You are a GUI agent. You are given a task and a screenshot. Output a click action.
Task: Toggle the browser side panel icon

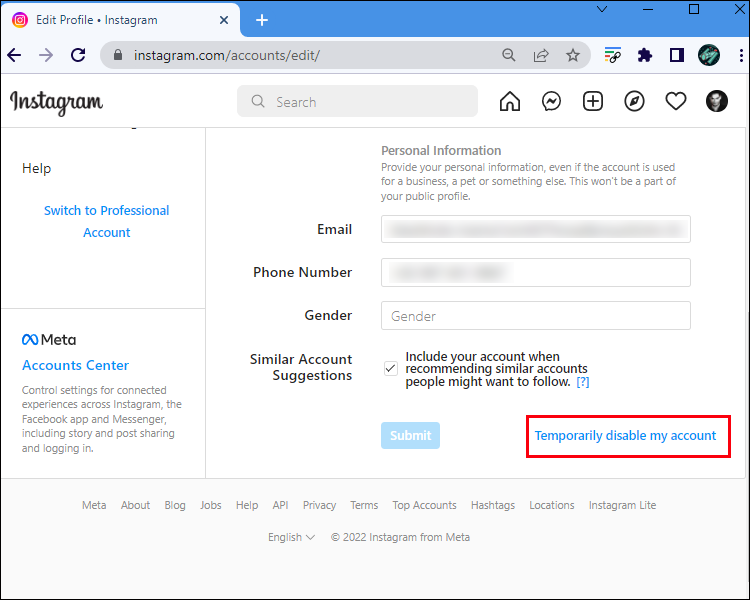[x=676, y=56]
